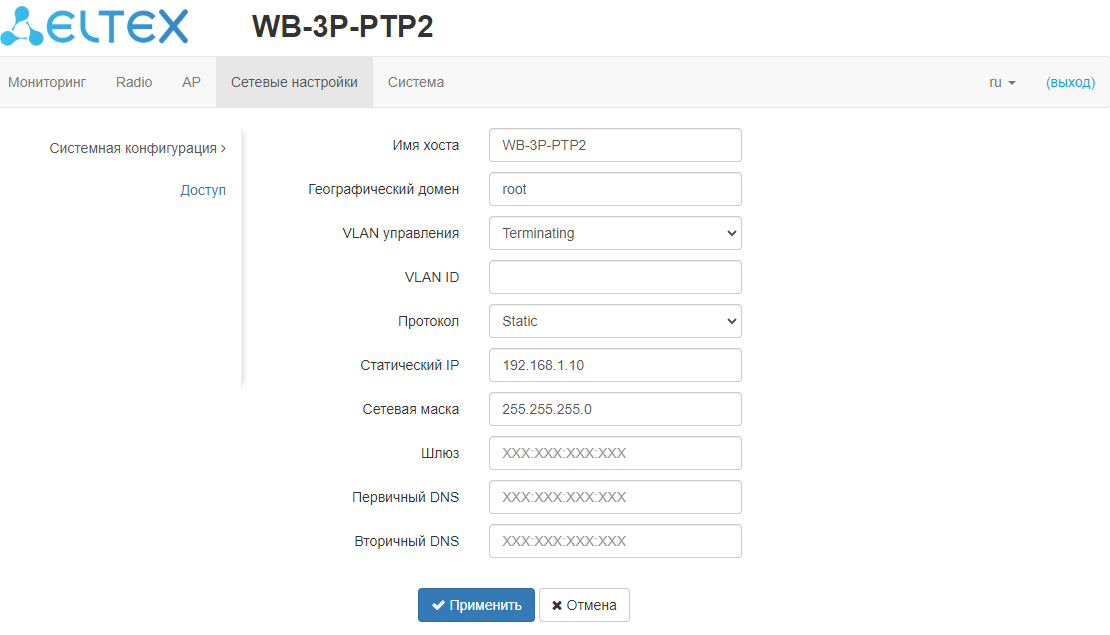Screen dimensions: 1110x635
Task: Open the ru language dropdown
Action: click(x=1002, y=82)
